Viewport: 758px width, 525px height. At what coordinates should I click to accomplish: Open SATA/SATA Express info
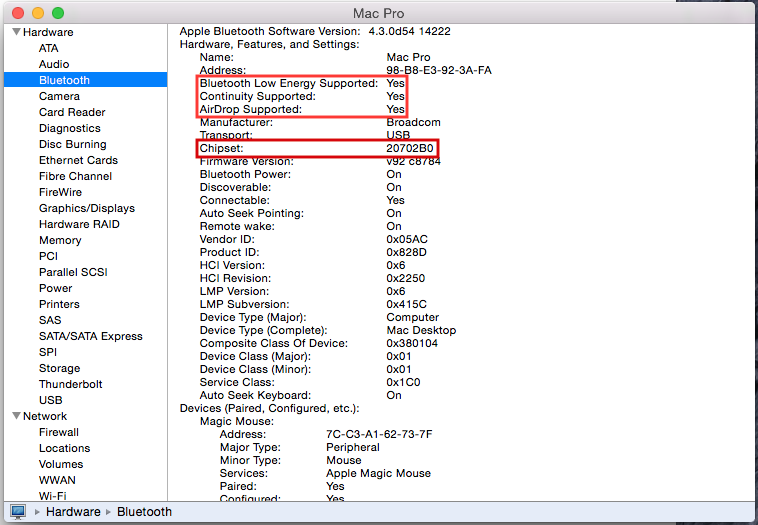[91, 336]
